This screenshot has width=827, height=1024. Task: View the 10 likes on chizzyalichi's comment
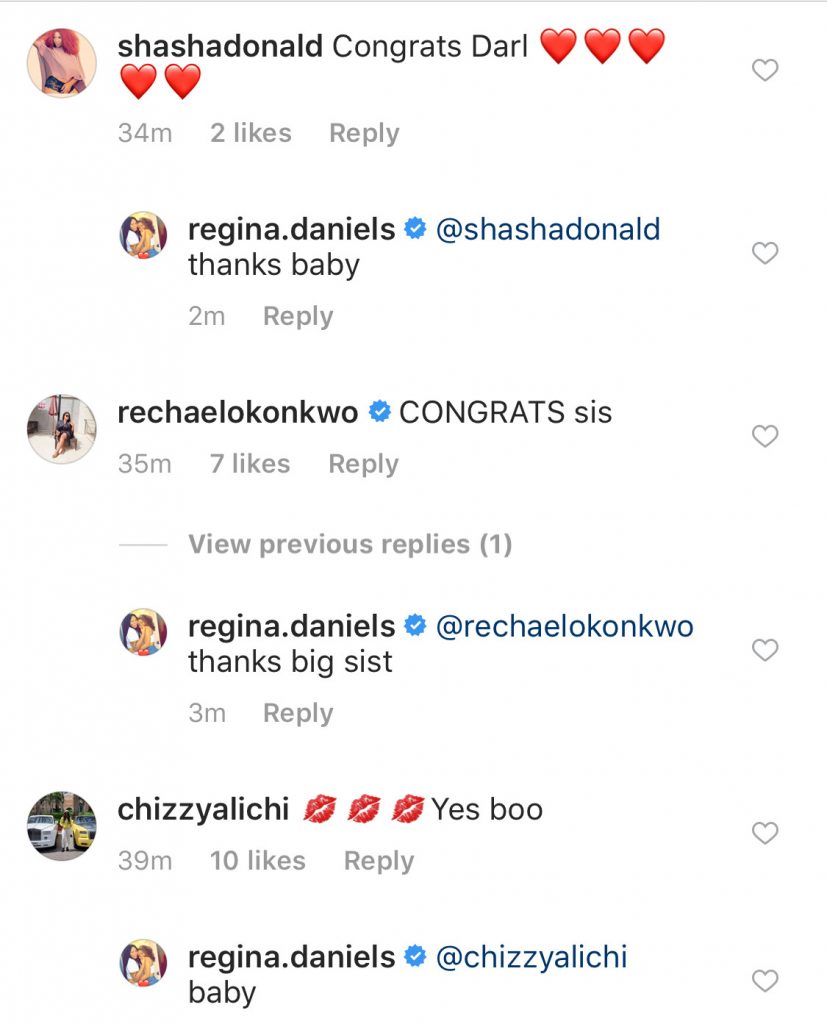pyautogui.click(x=257, y=861)
